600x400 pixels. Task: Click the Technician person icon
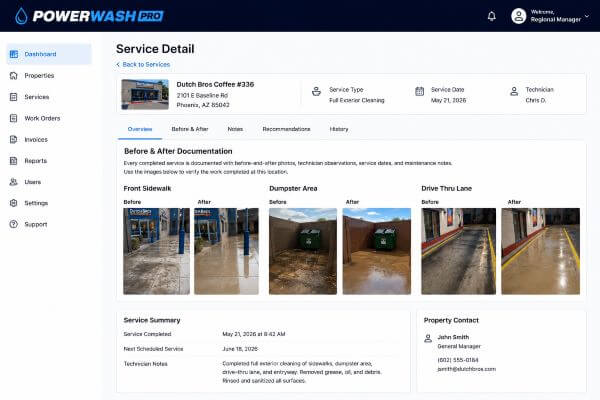click(514, 91)
